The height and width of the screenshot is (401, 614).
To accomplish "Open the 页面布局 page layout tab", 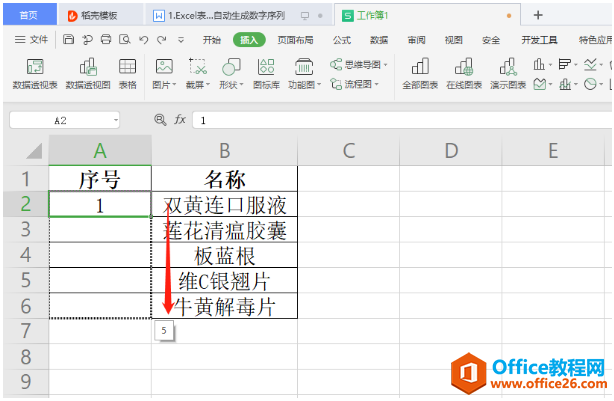I will (x=294, y=40).
